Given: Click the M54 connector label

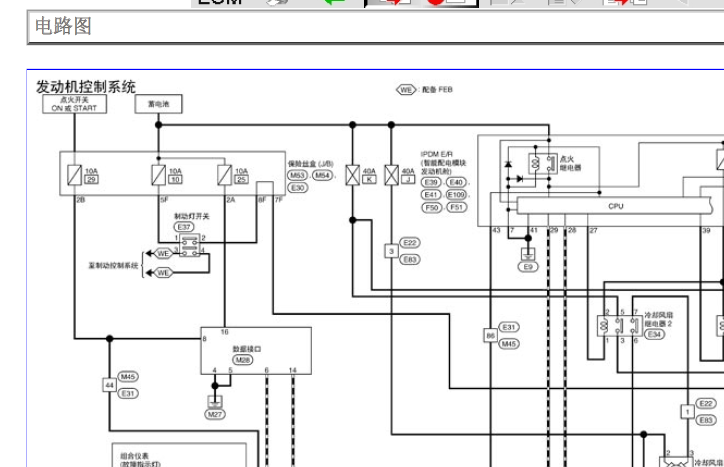Looking at the screenshot, I should 322,175.
